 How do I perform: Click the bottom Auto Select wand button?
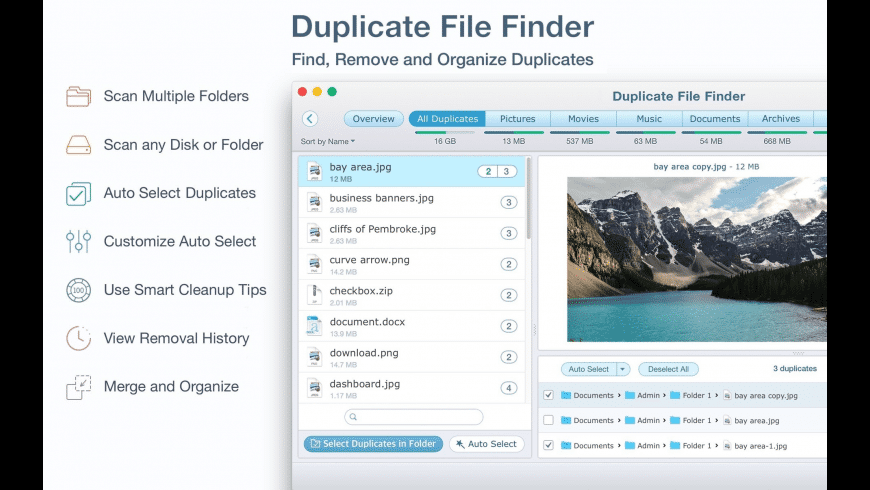point(487,444)
